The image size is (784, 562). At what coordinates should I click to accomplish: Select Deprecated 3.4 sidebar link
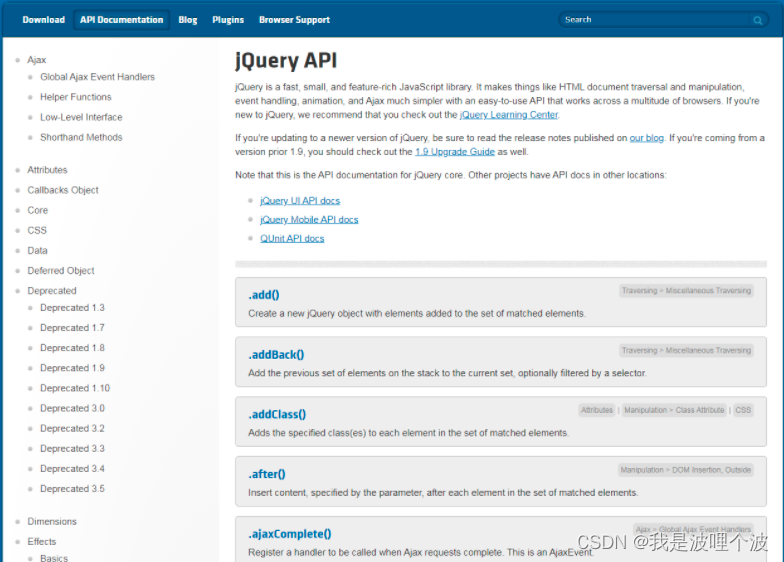point(72,468)
